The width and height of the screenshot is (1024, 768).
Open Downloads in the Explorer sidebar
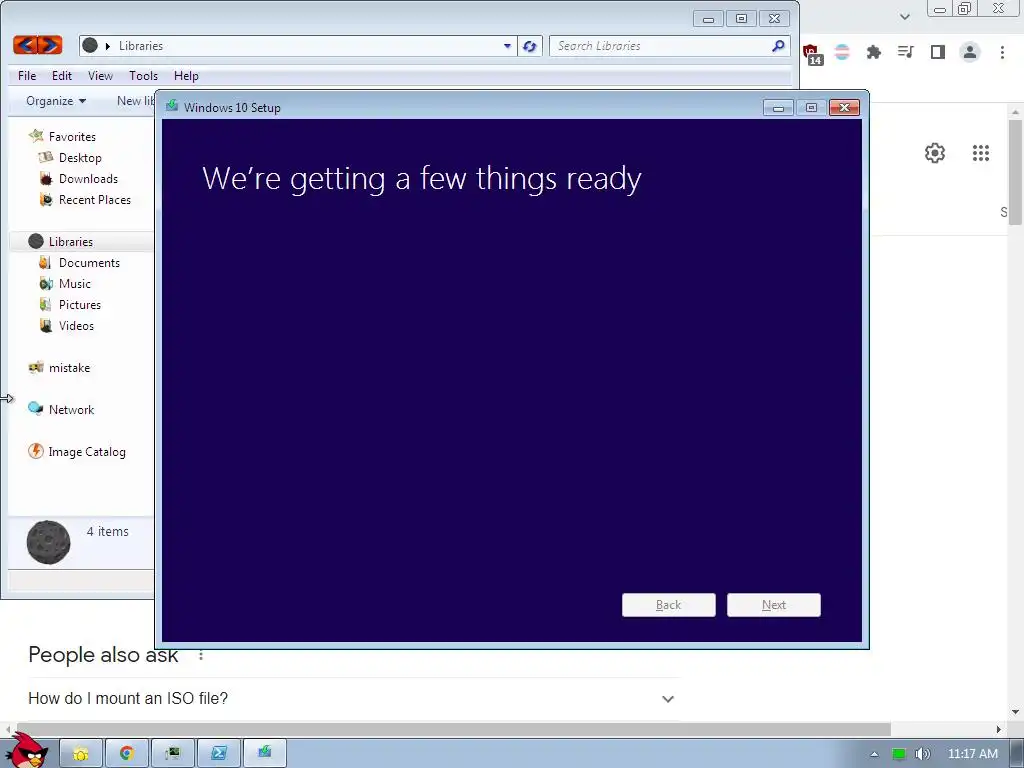[x=88, y=178]
